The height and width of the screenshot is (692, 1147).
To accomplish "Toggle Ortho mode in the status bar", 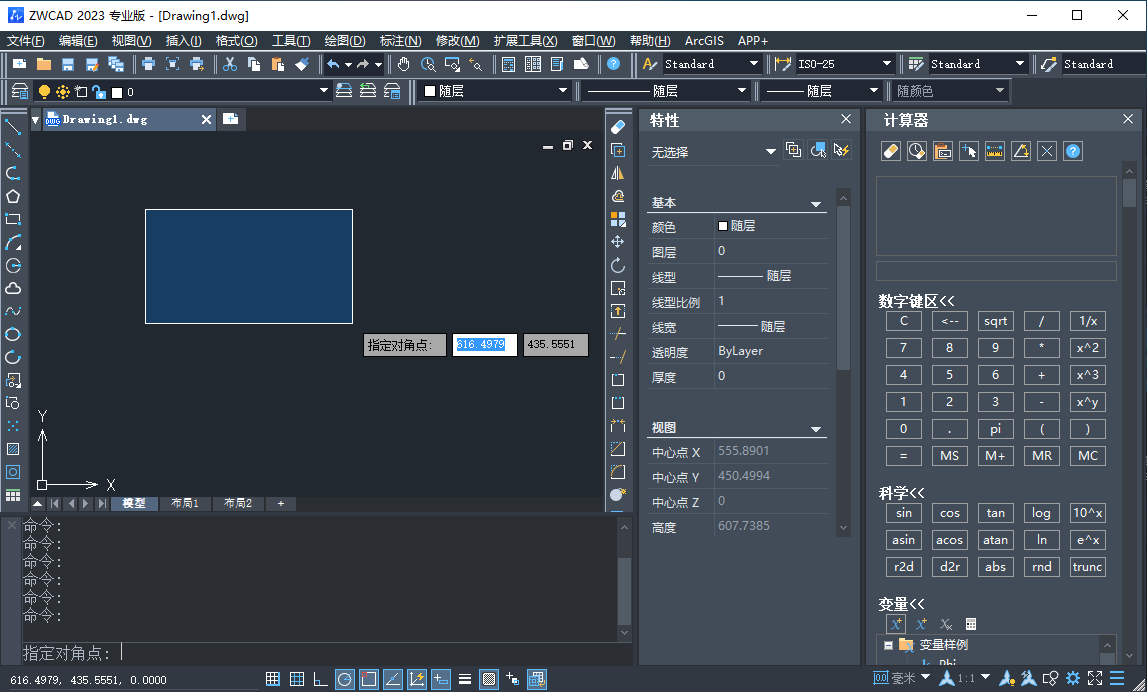I will point(320,679).
